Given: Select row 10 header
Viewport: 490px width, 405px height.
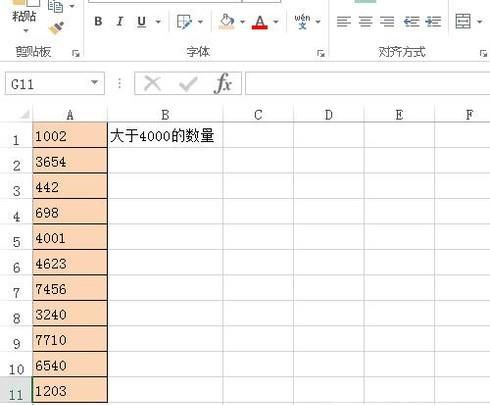Looking at the screenshot, I should pyautogui.click(x=16, y=365).
